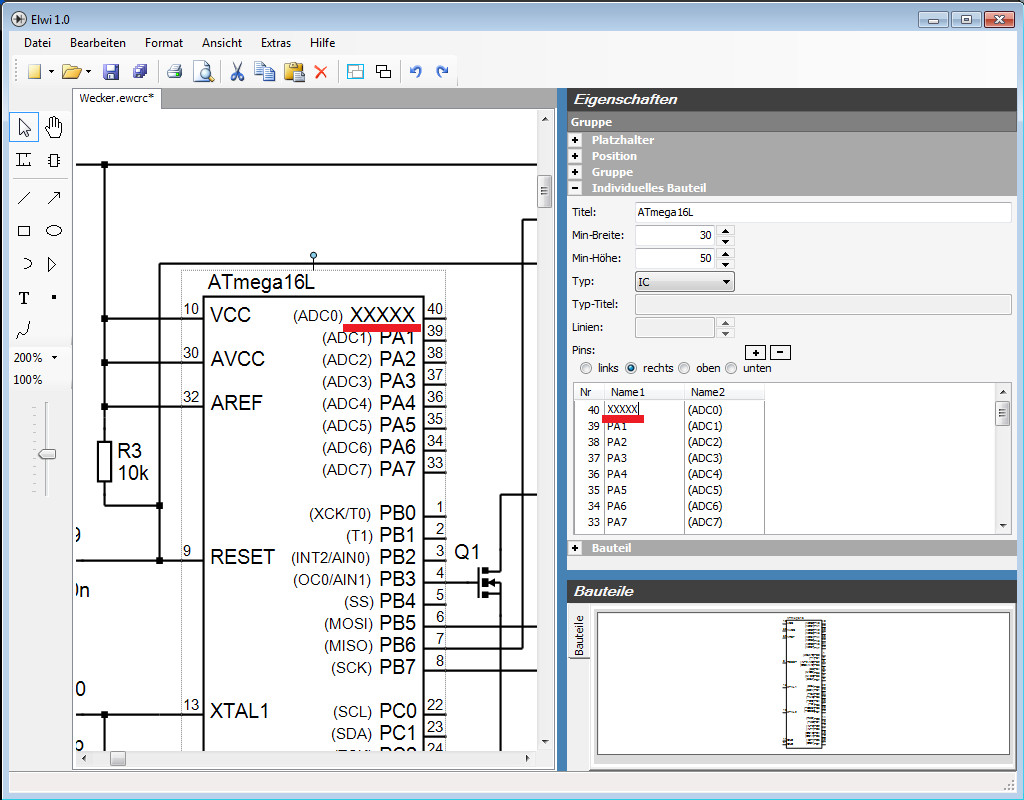Save the file with the floppy disk icon
This screenshot has width=1024, height=800.
[x=111, y=72]
